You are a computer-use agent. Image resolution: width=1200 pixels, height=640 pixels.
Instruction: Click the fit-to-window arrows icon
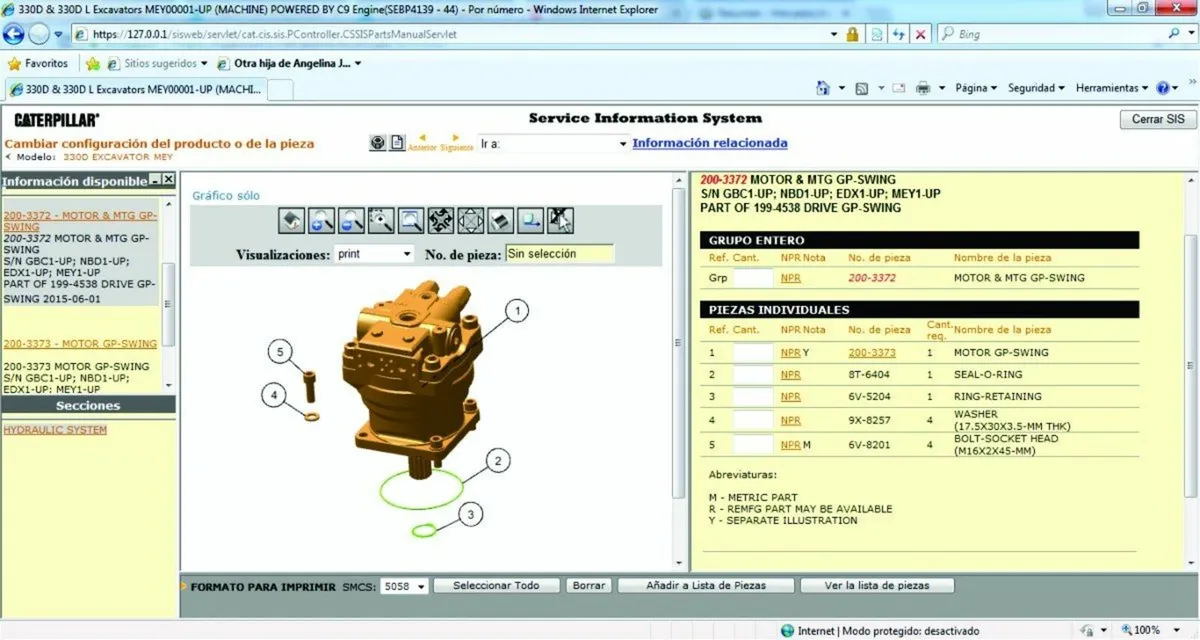point(441,220)
